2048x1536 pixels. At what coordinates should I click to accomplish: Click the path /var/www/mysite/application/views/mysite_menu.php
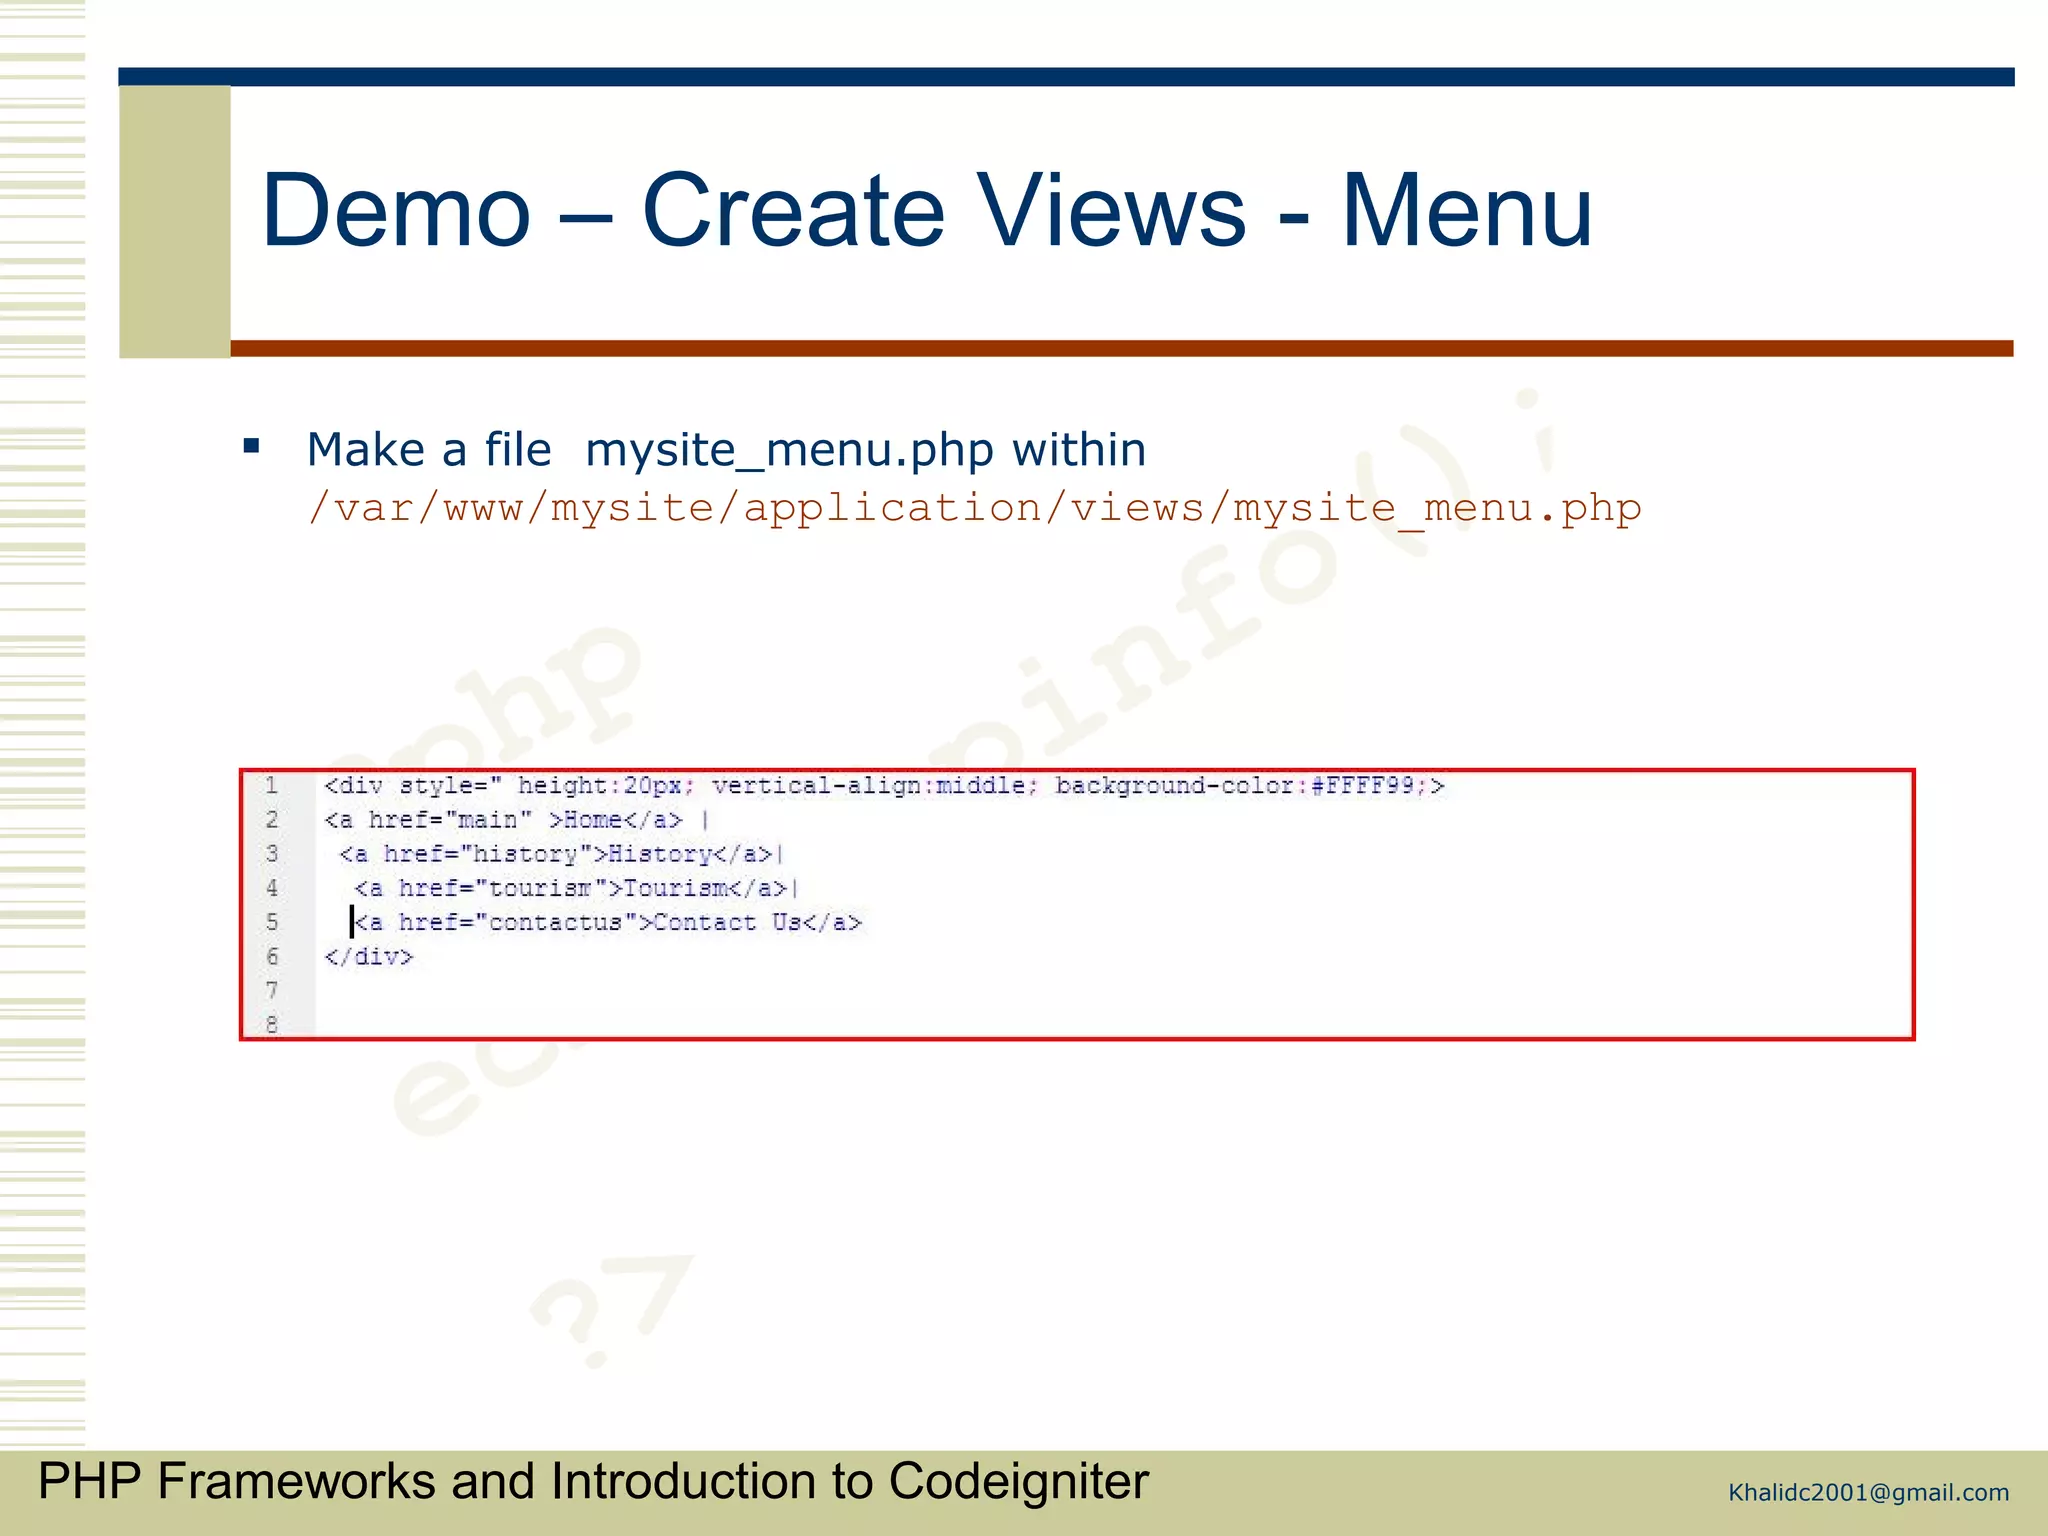pos(974,509)
